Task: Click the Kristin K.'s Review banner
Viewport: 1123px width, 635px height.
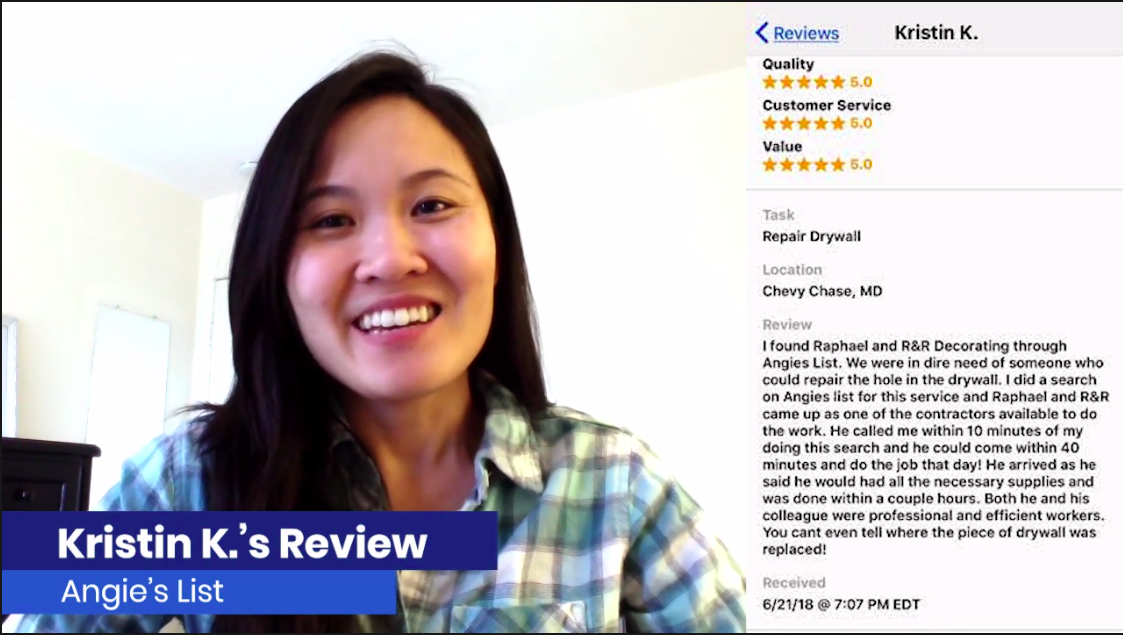Action: [x=249, y=541]
